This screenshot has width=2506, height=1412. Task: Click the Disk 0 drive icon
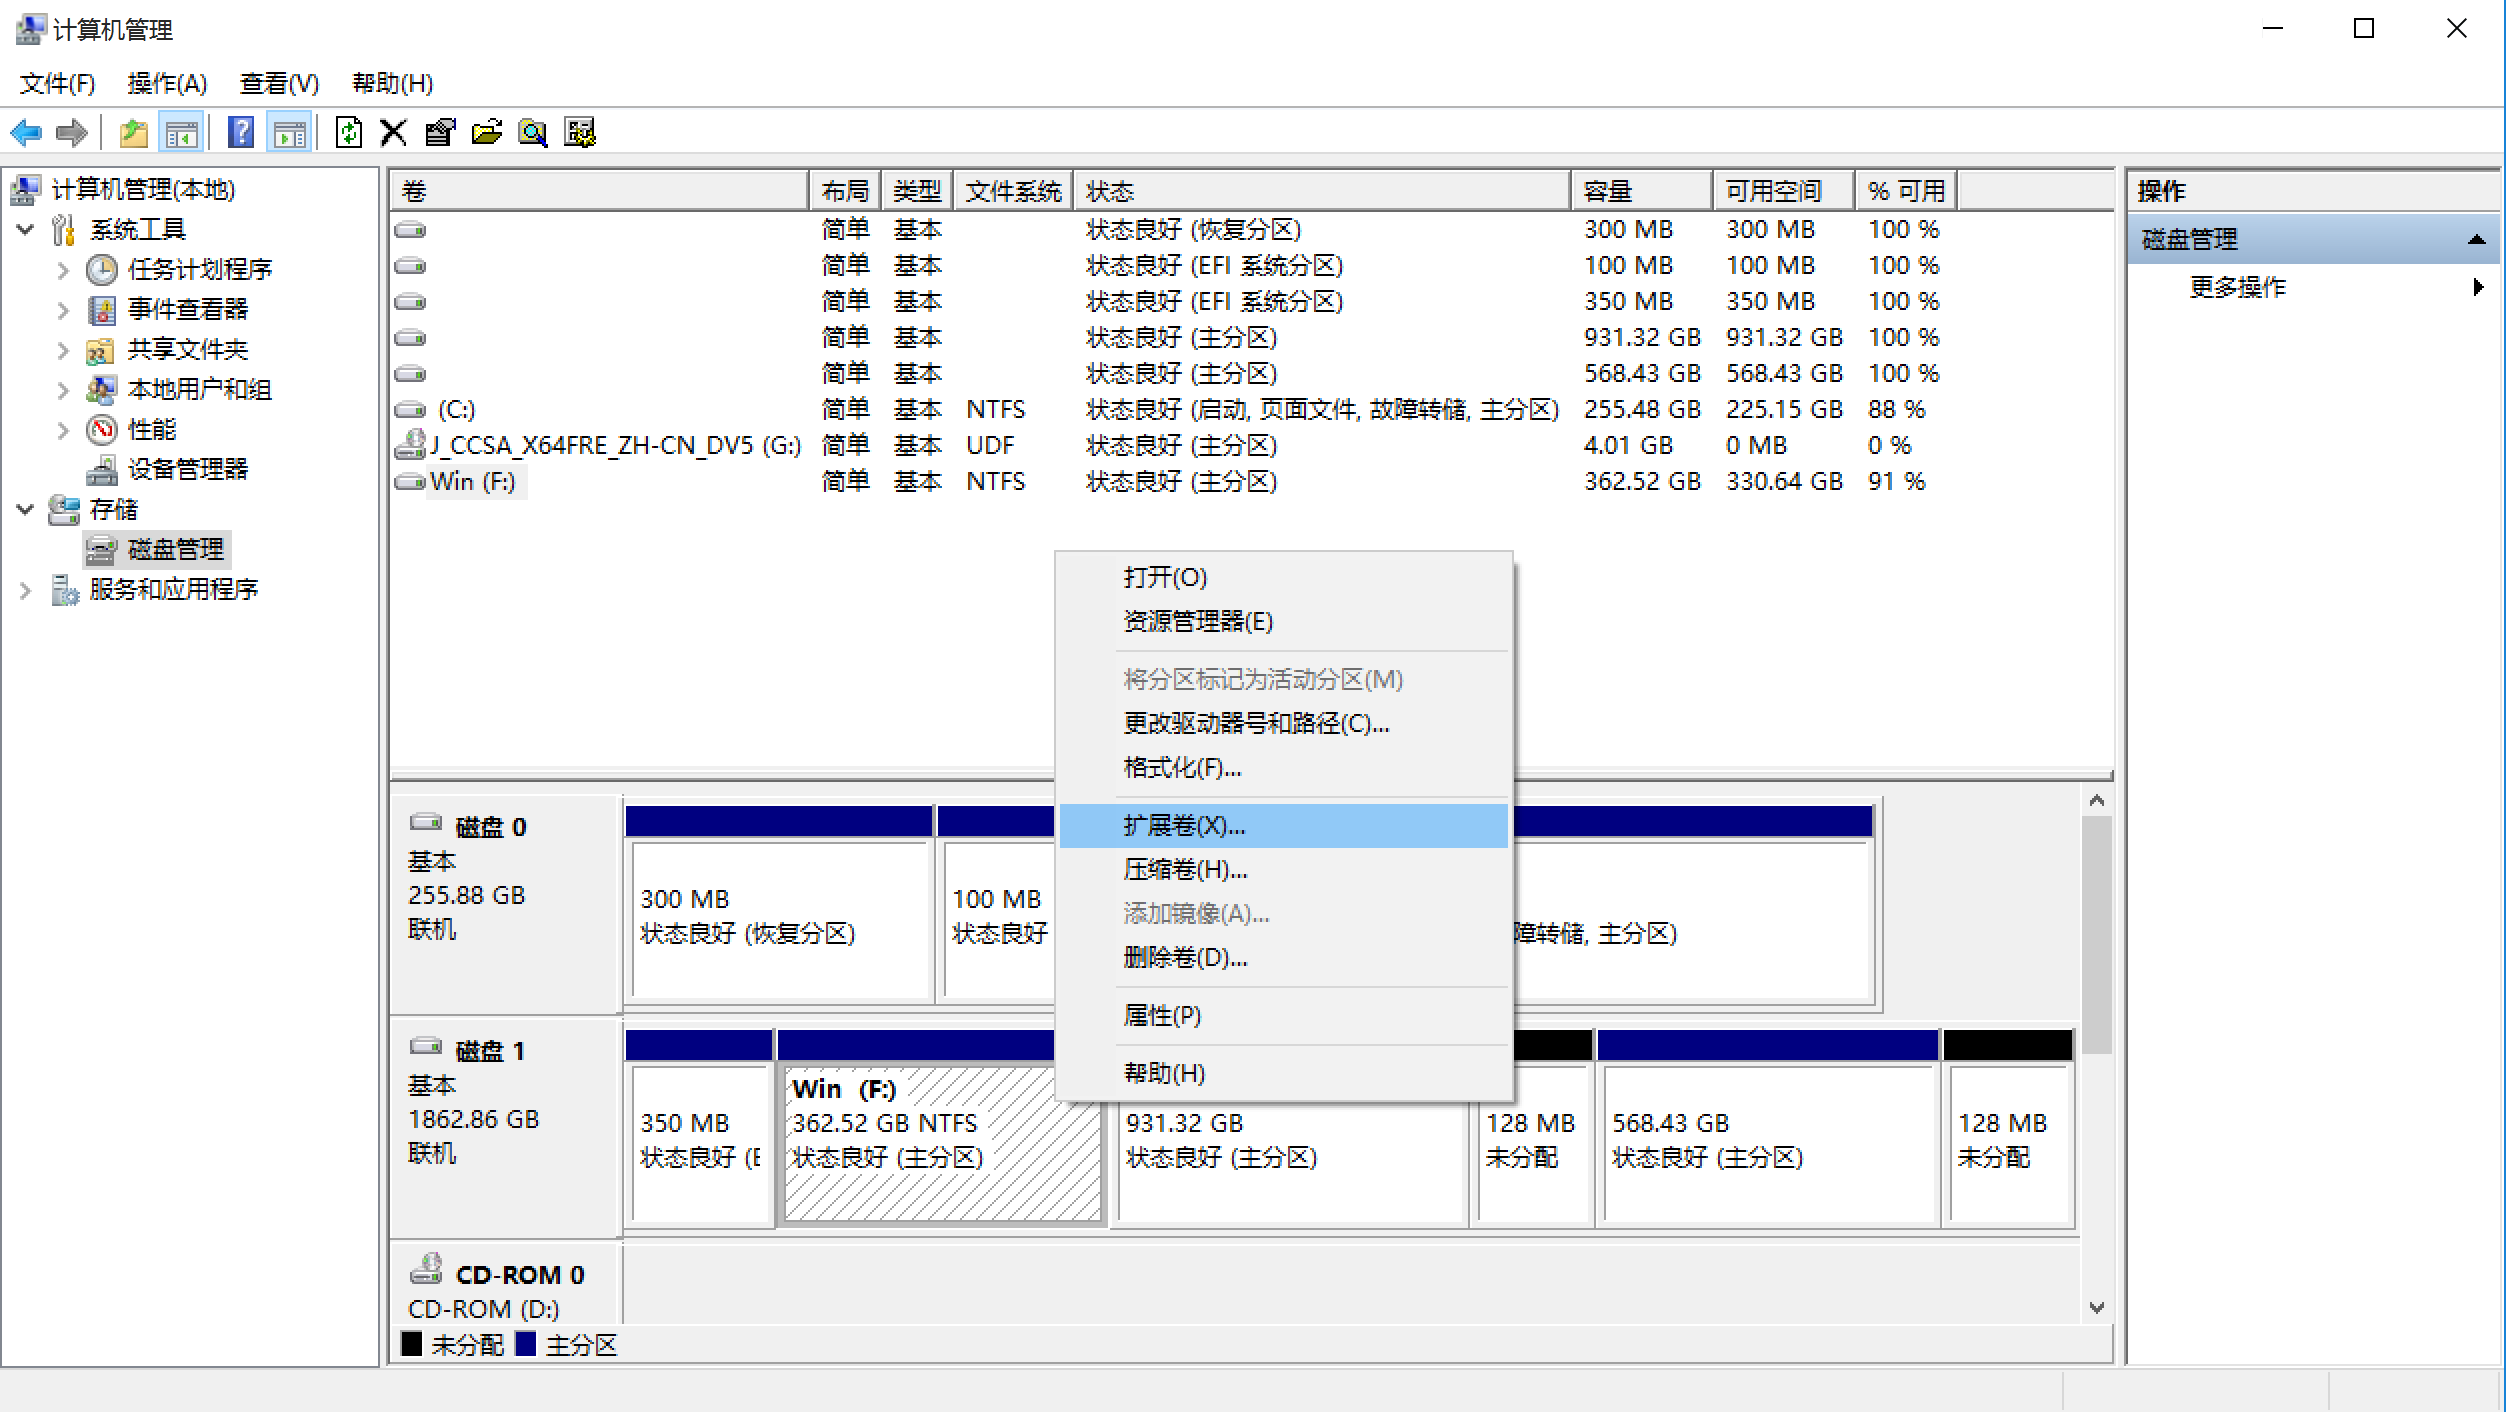426,822
